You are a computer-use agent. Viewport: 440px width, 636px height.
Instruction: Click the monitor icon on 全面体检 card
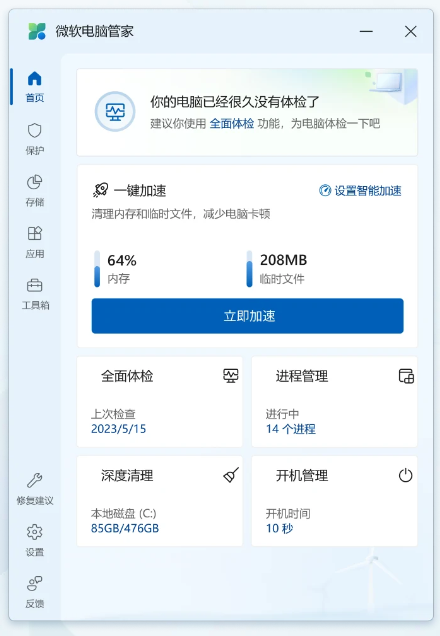[231, 376]
